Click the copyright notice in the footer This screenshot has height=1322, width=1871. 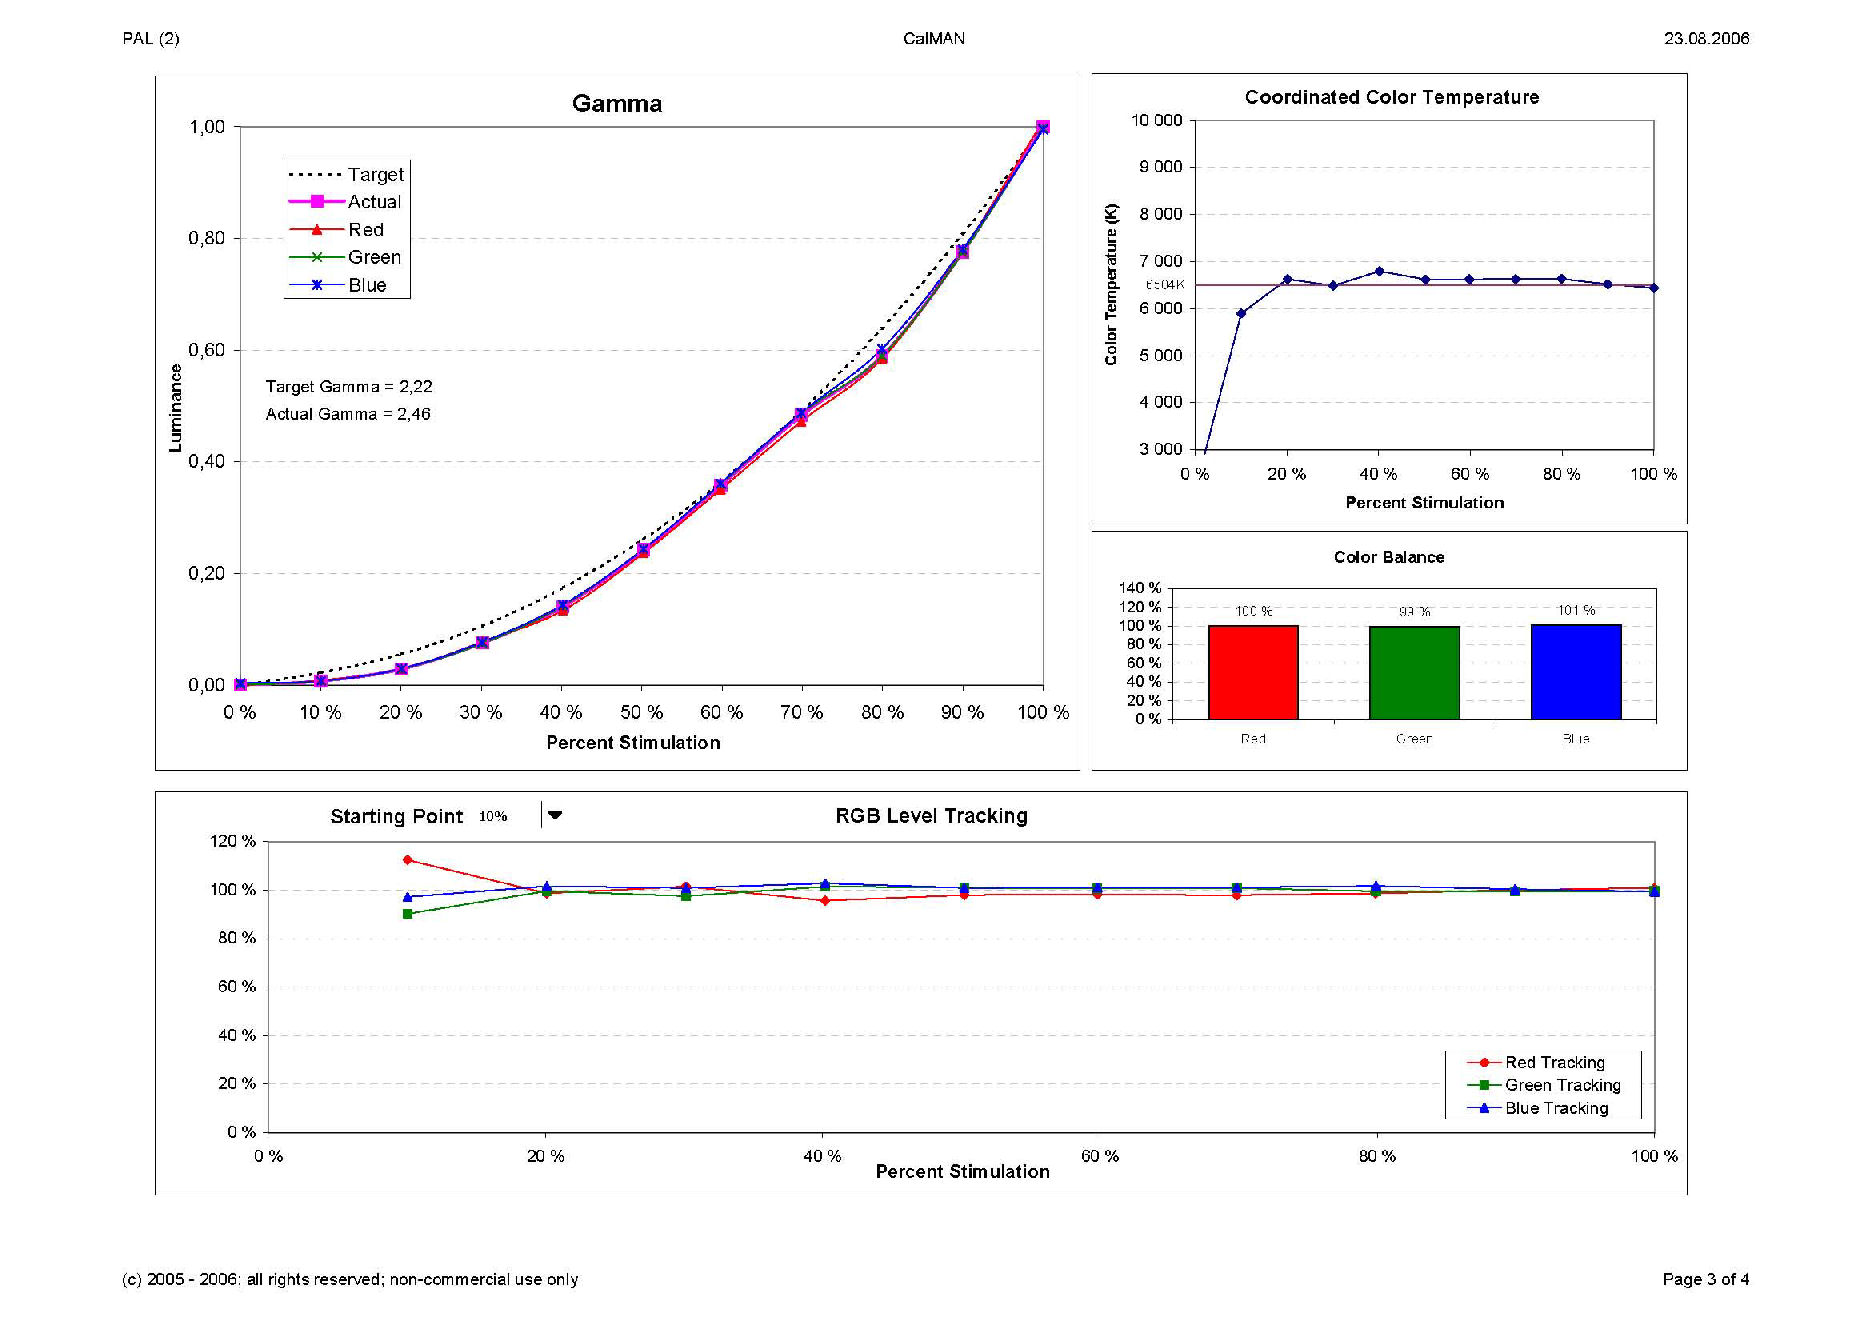(350, 1279)
